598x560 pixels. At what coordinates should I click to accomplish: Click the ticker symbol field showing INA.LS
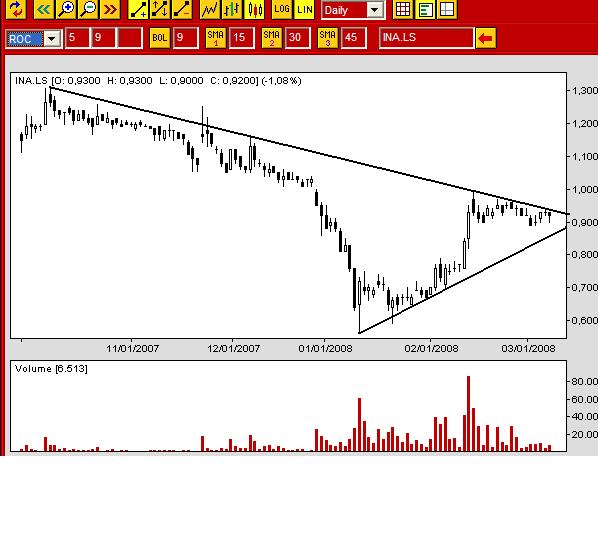click(426, 38)
